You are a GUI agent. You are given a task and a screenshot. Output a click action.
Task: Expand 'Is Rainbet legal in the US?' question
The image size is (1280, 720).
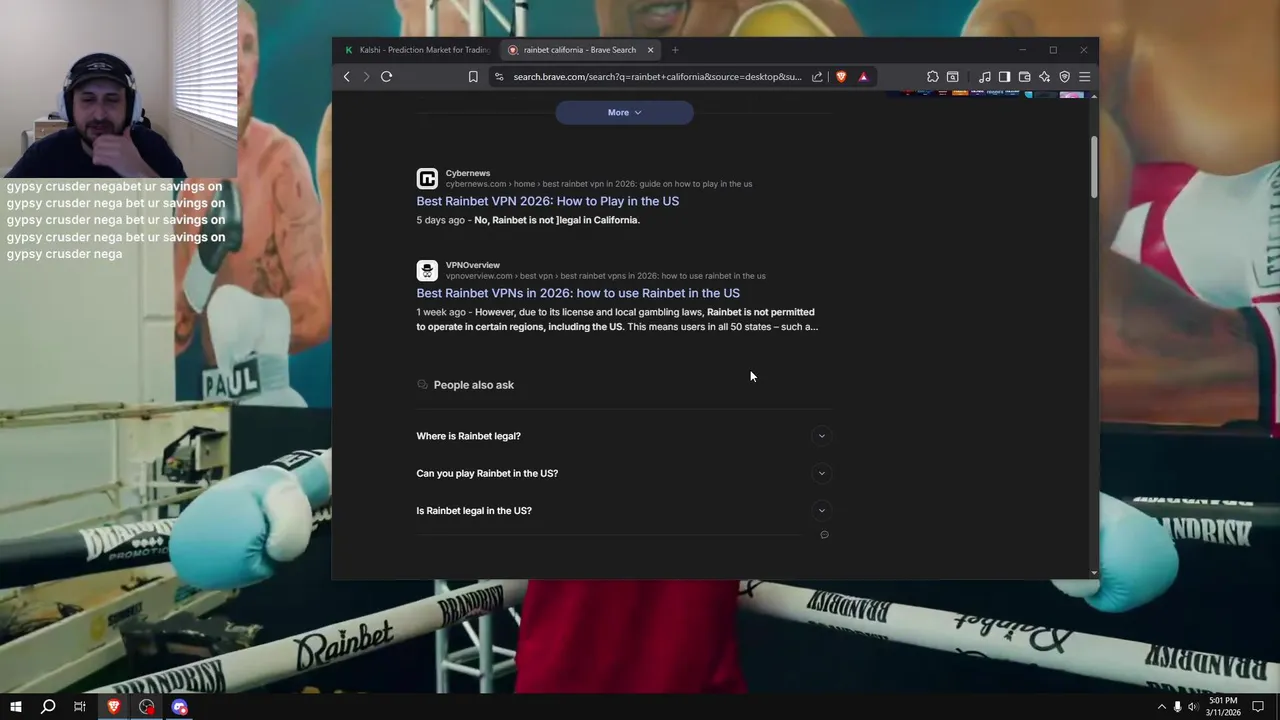pyautogui.click(x=623, y=510)
